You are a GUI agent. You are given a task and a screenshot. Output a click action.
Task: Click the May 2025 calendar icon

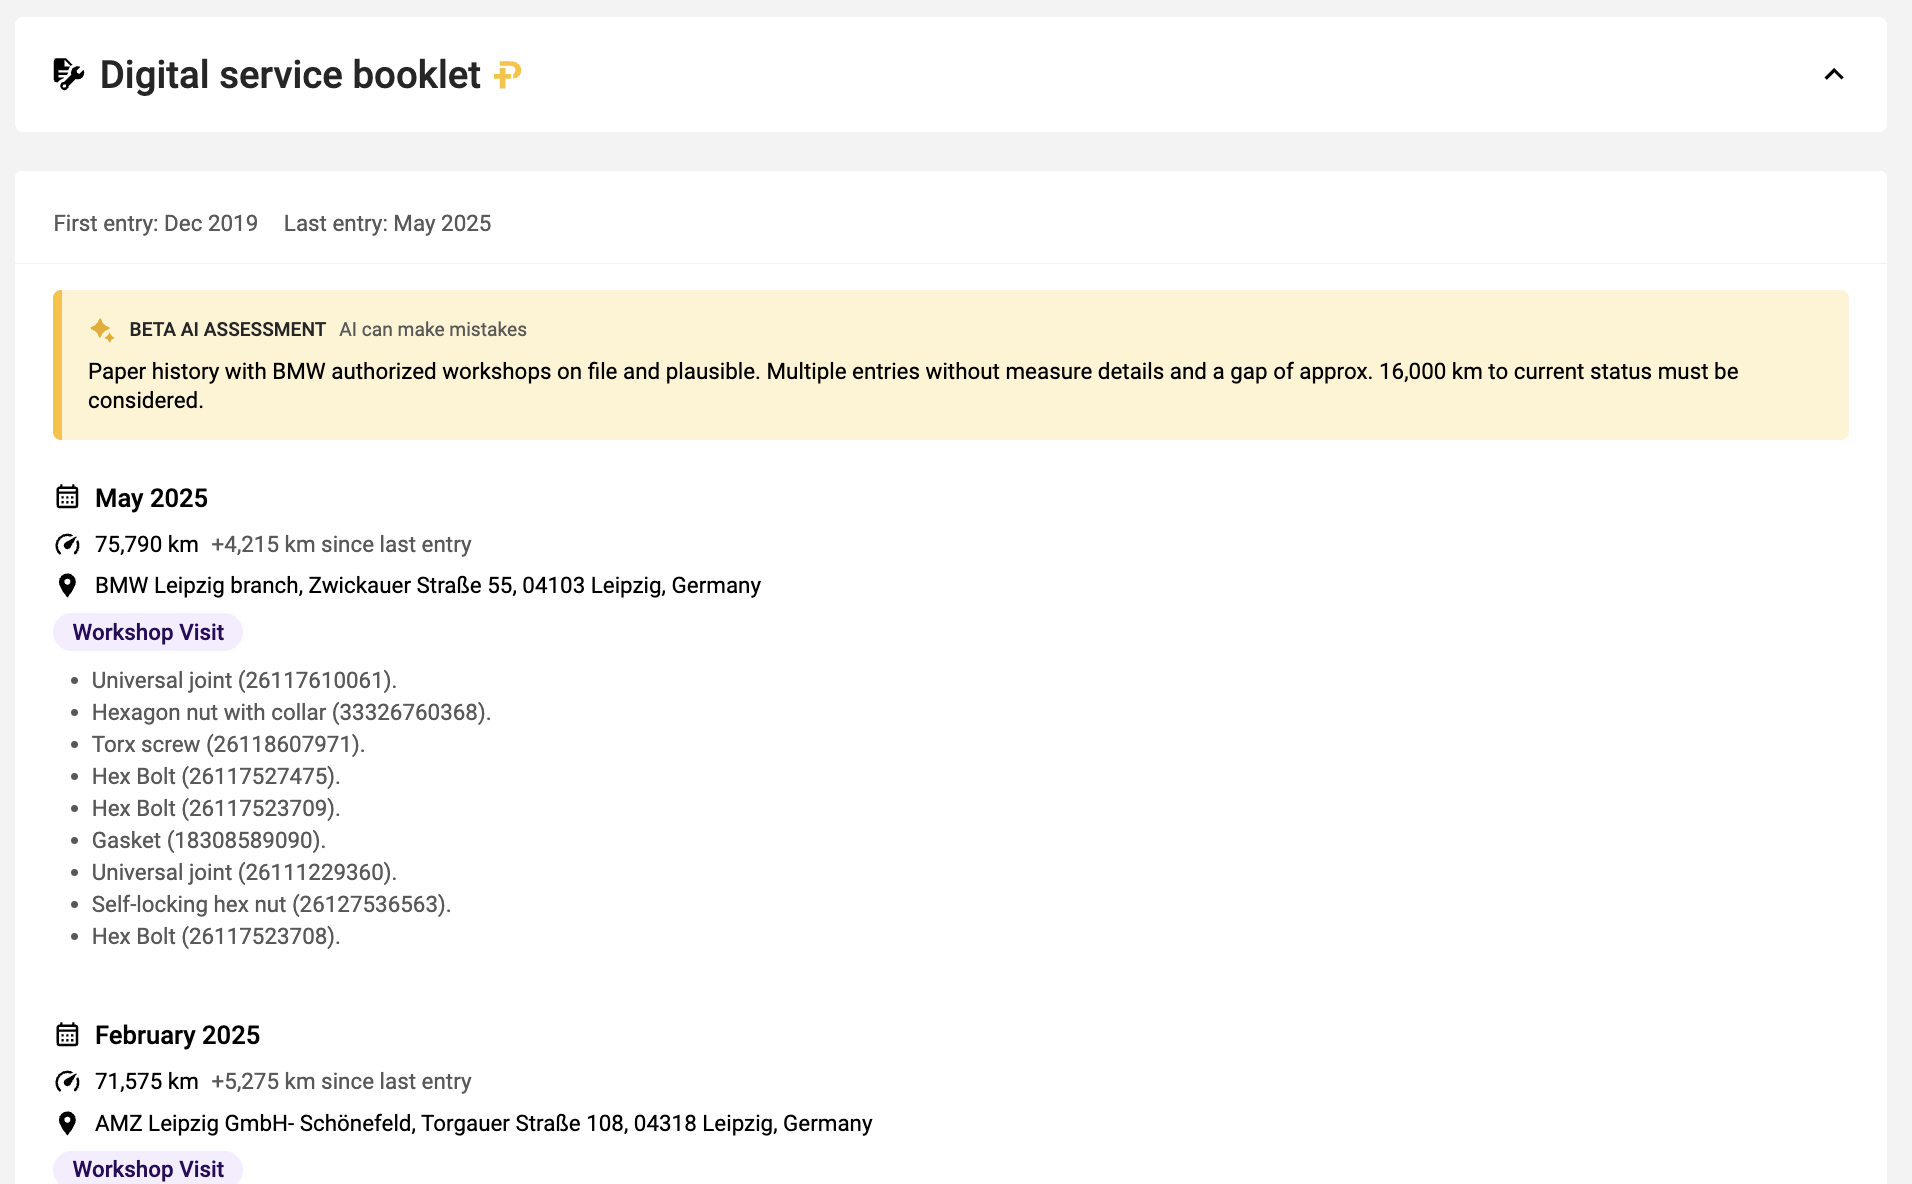click(x=67, y=497)
